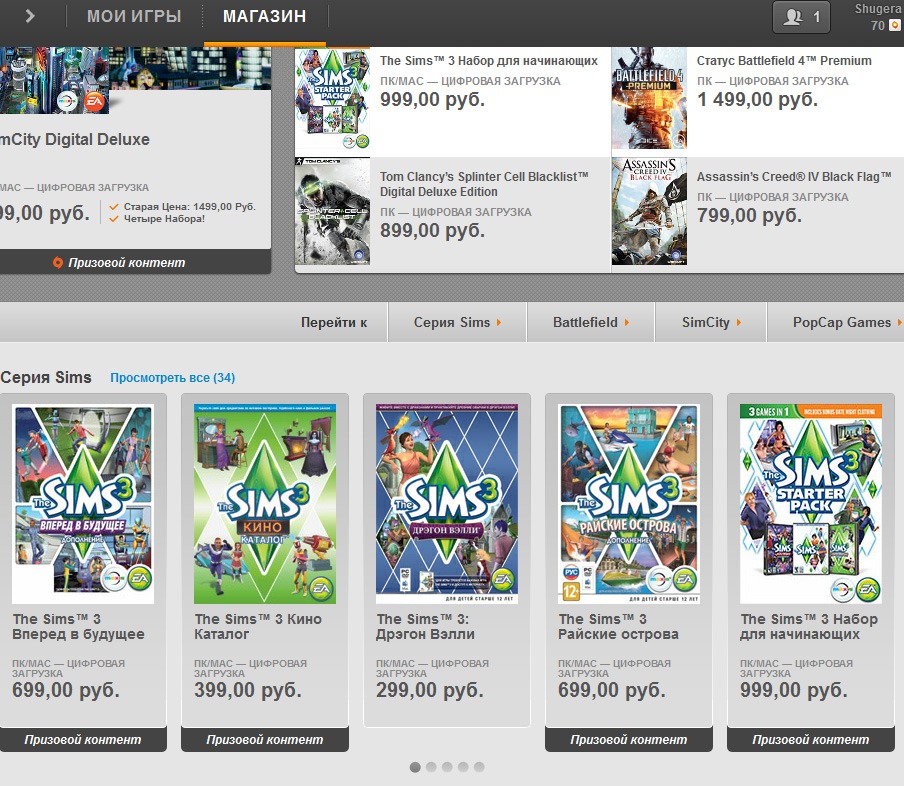Click the 399,00 руб. Кино Каталог price
Image resolution: width=904 pixels, height=786 pixels.
pyautogui.click(x=248, y=690)
